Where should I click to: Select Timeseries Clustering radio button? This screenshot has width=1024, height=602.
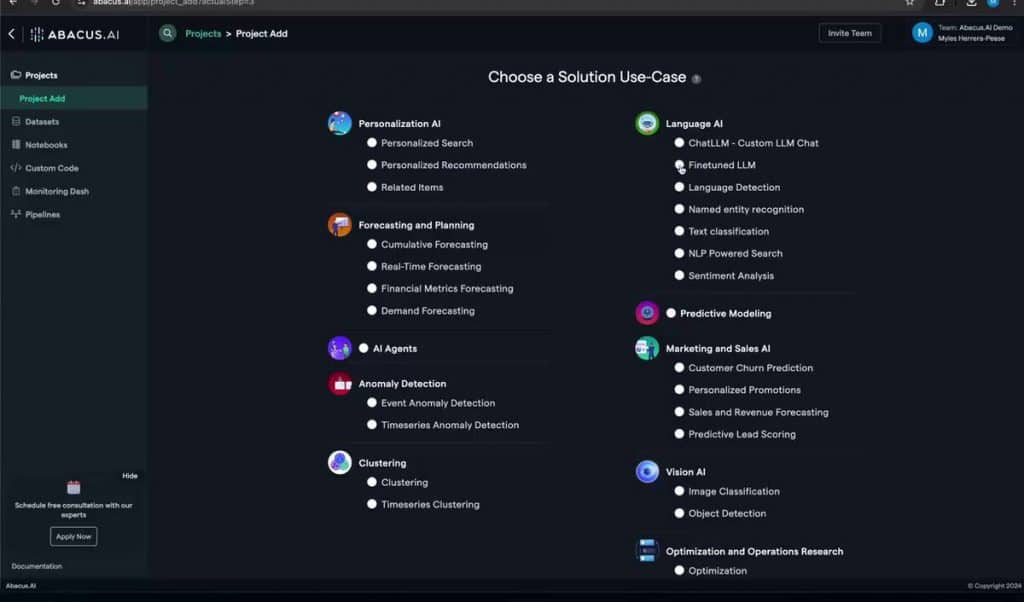pyautogui.click(x=372, y=504)
